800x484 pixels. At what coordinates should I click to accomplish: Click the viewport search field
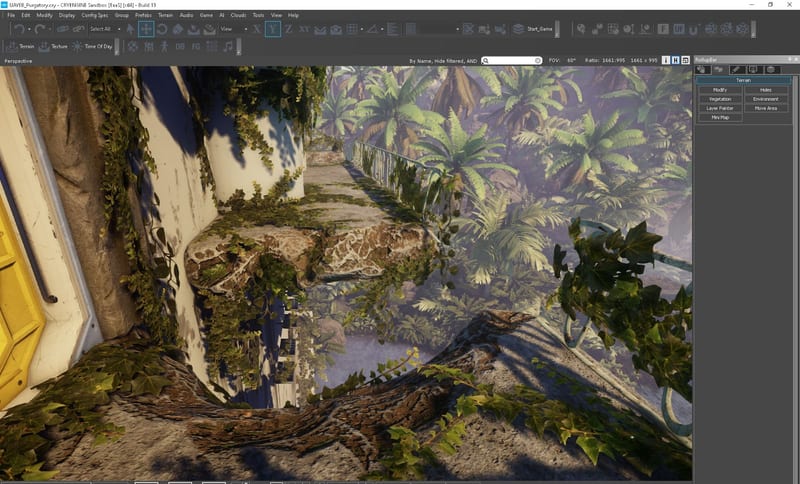click(x=511, y=60)
